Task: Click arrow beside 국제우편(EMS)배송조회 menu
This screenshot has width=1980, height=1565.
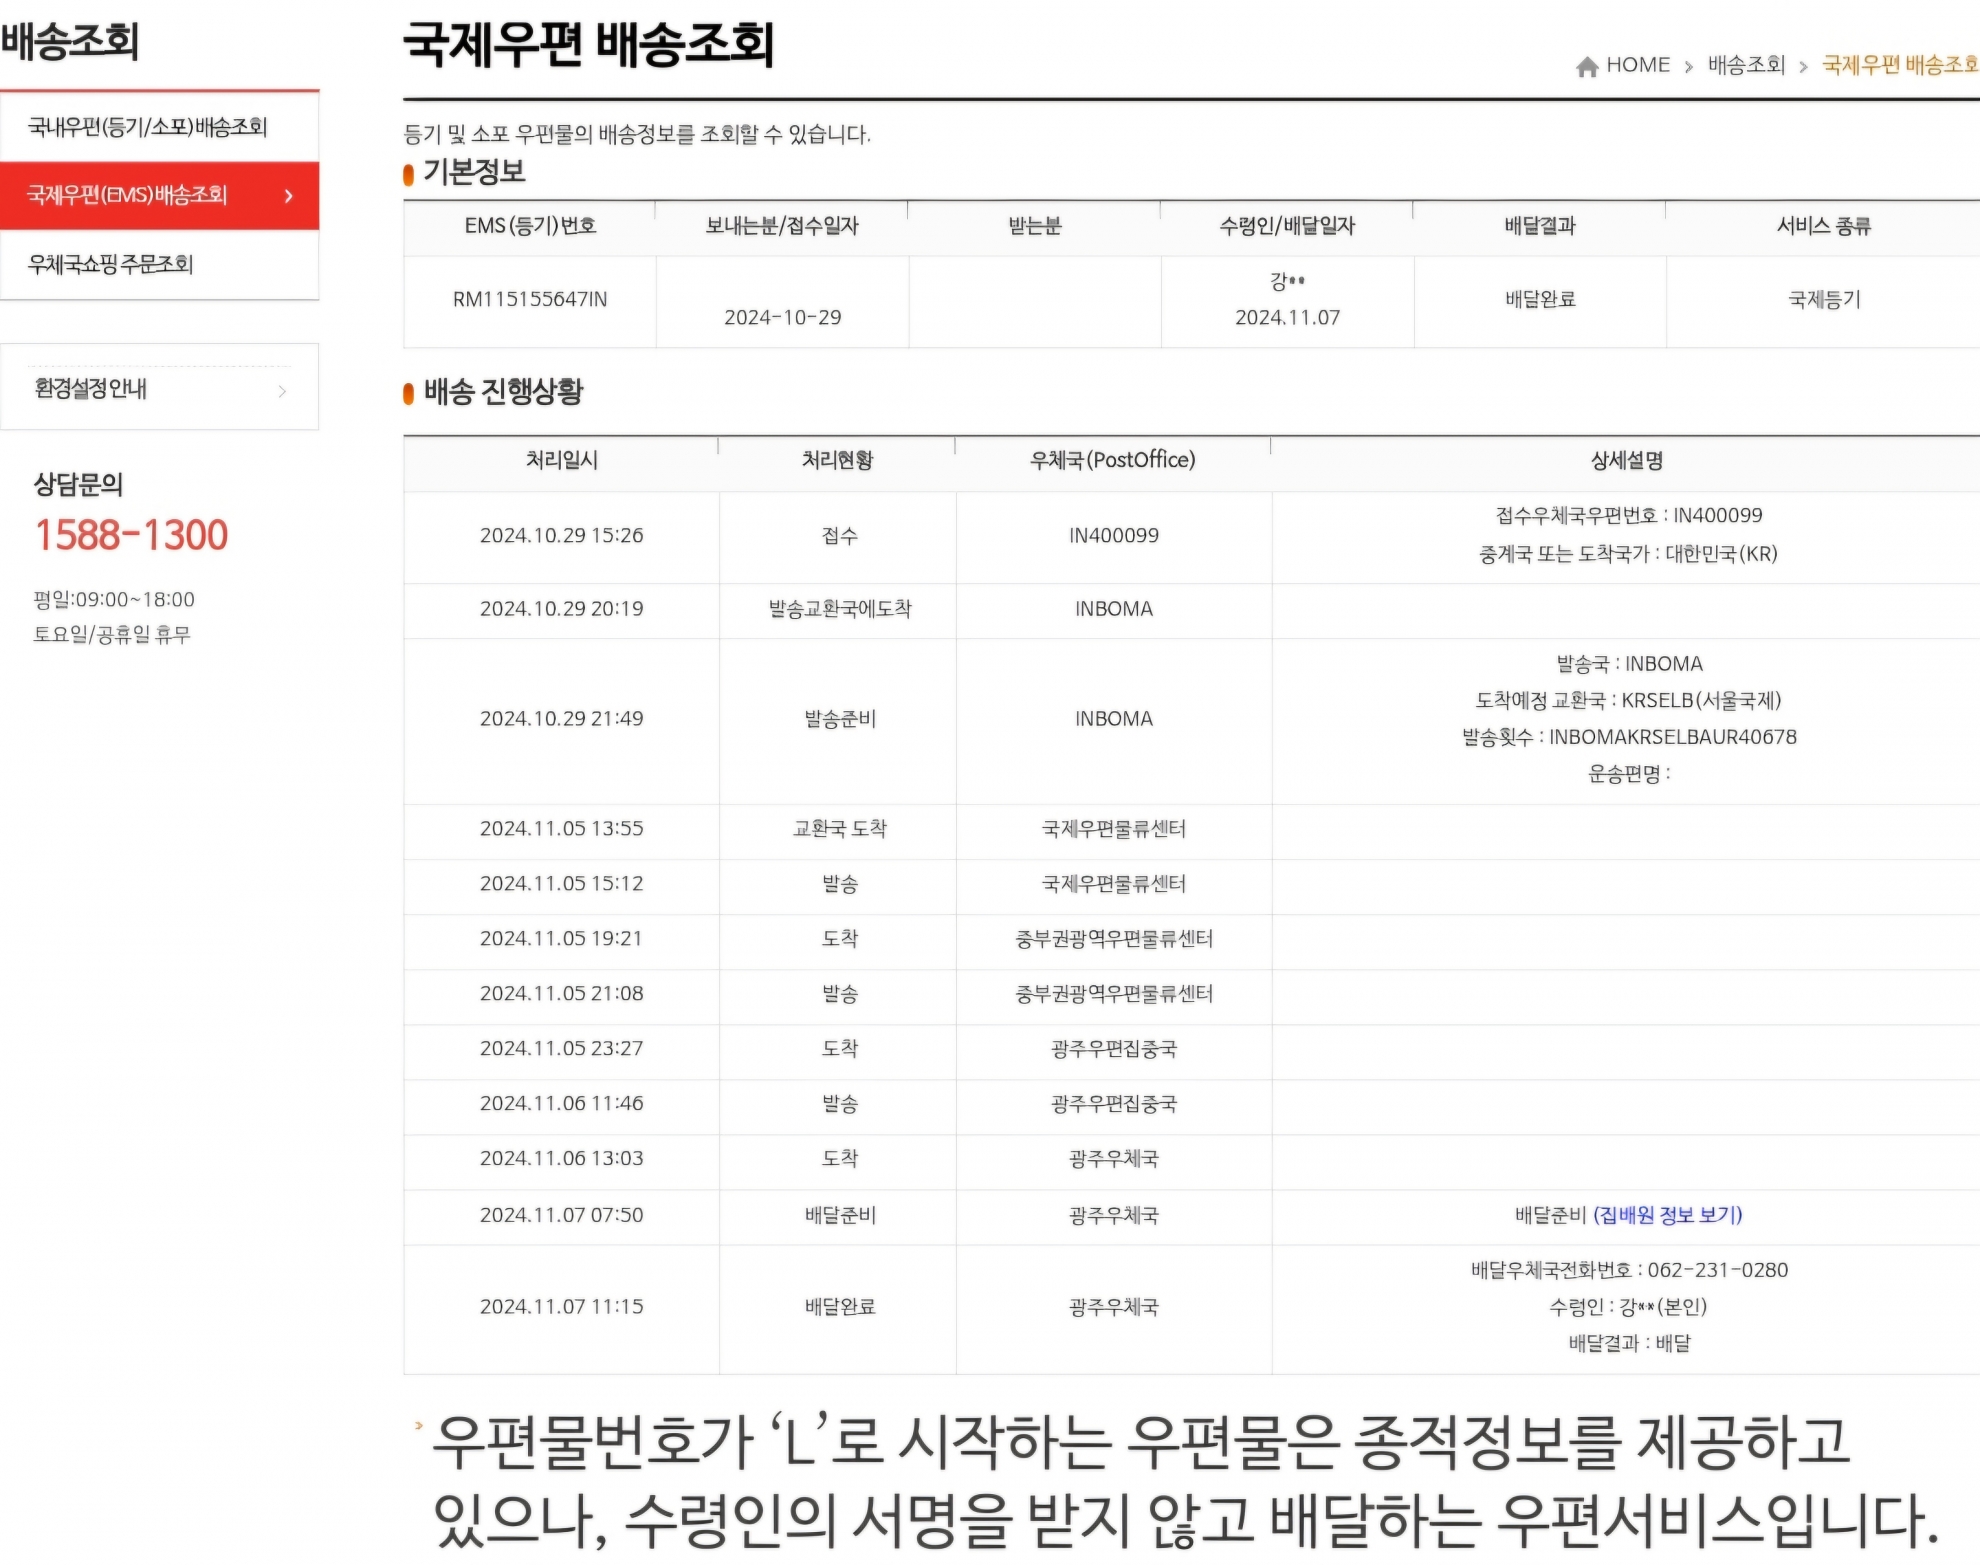Action: pos(289,196)
